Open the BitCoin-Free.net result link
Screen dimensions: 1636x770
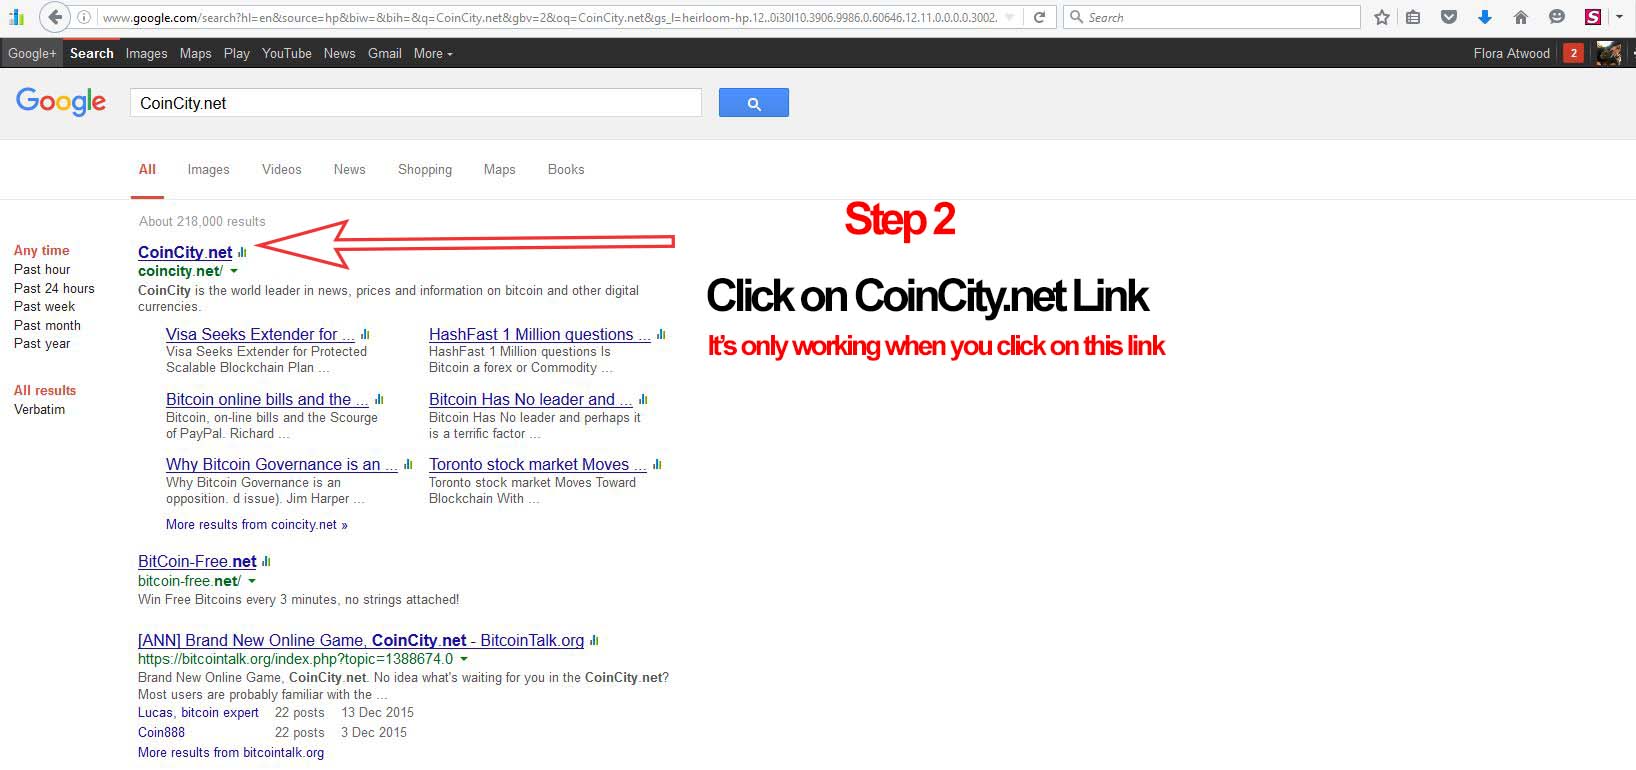pos(197,561)
